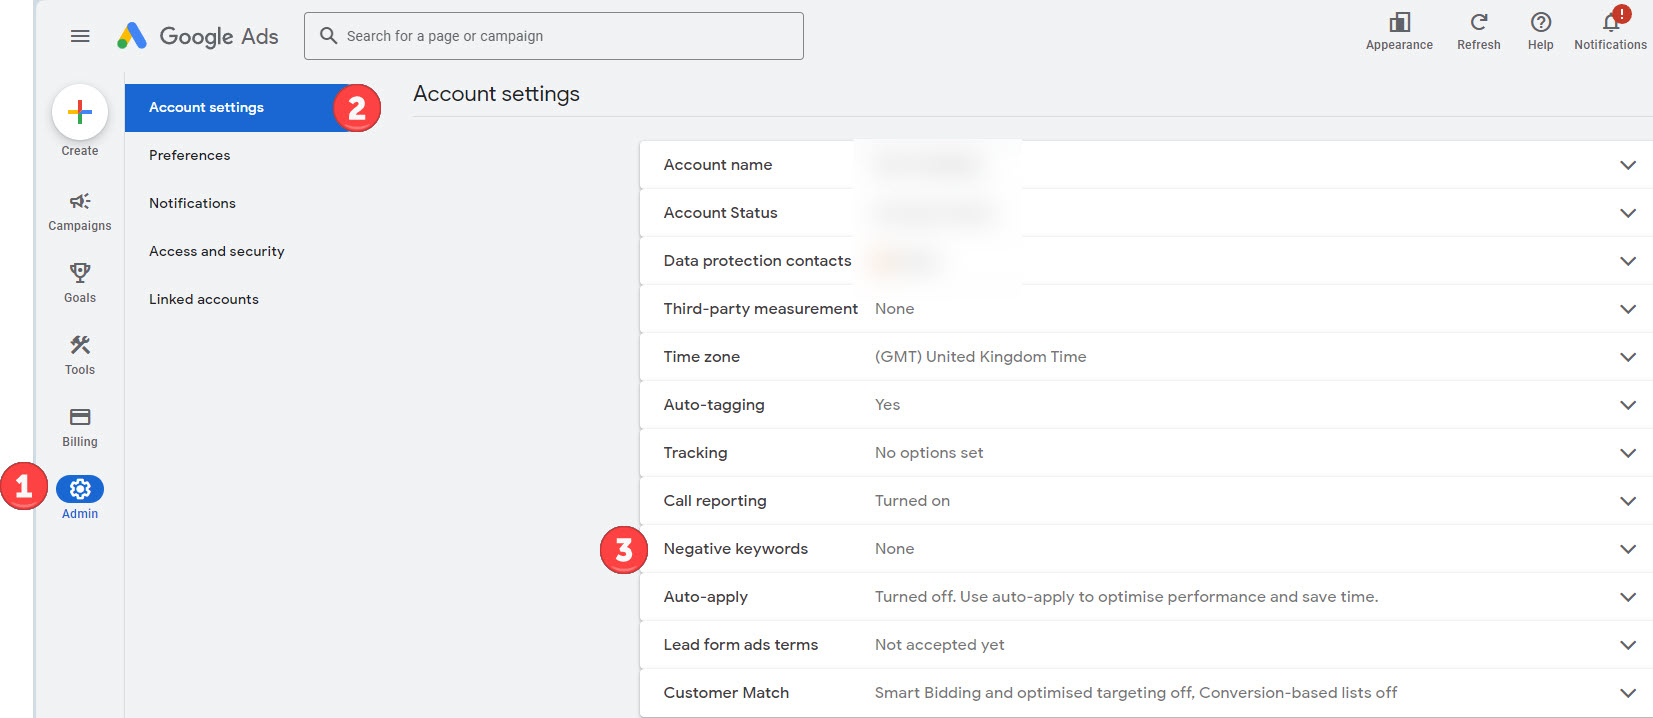Click the Tracking label
The image size is (1653, 718).
tap(695, 453)
